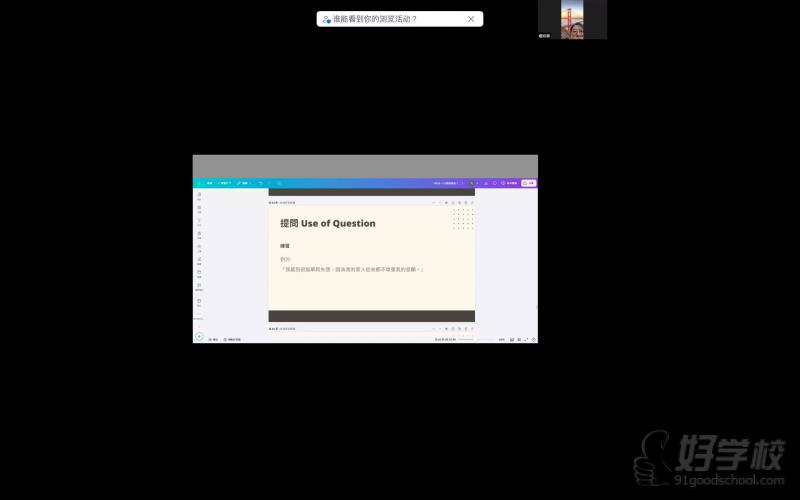Open the Text panel in left sidebar

pyautogui.click(x=199, y=222)
